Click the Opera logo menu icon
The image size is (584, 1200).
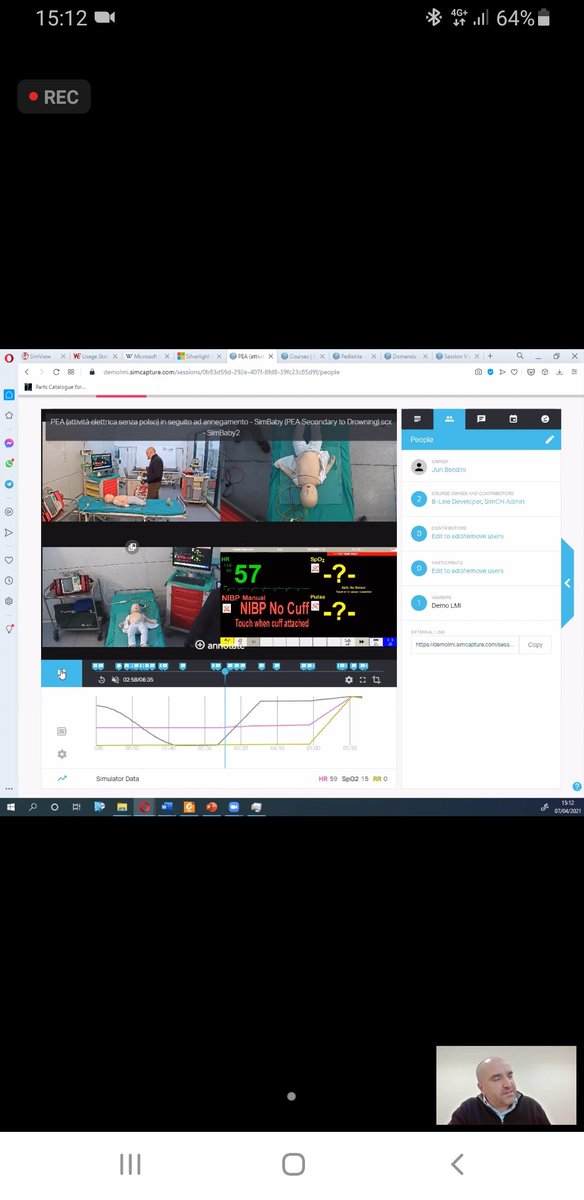pos(9,356)
